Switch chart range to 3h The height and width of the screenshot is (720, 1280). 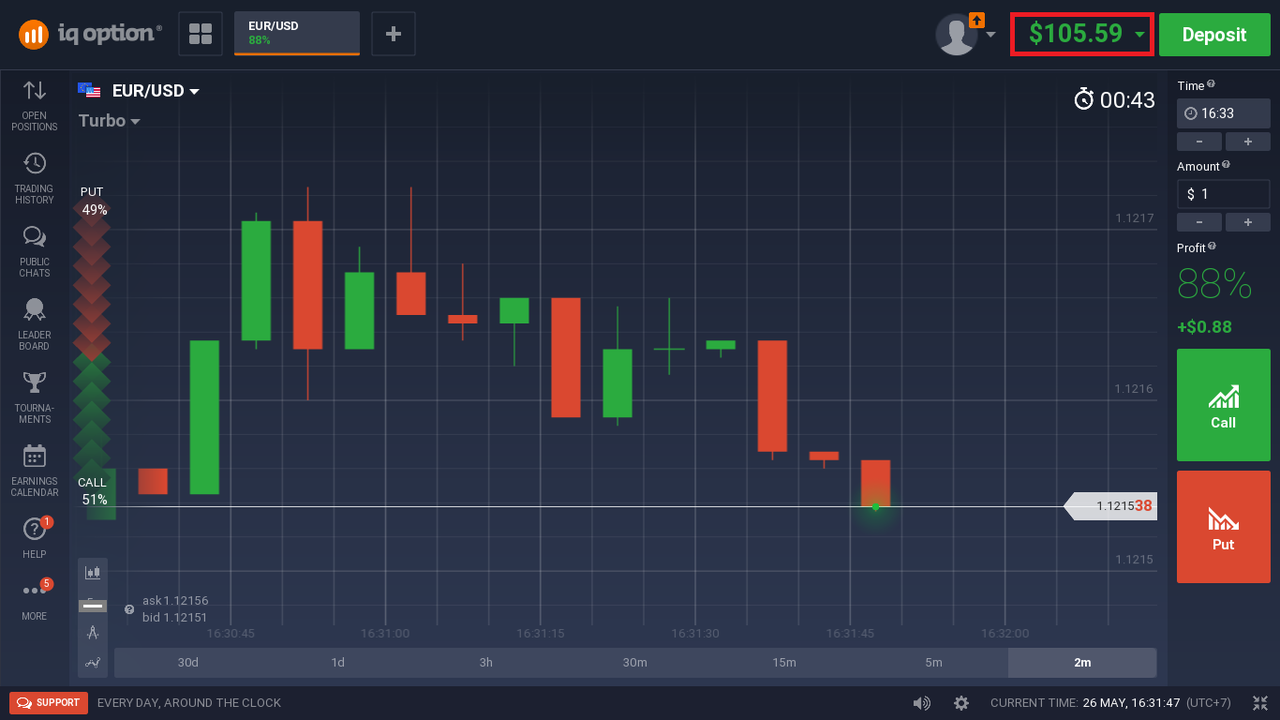(x=486, y=662)
